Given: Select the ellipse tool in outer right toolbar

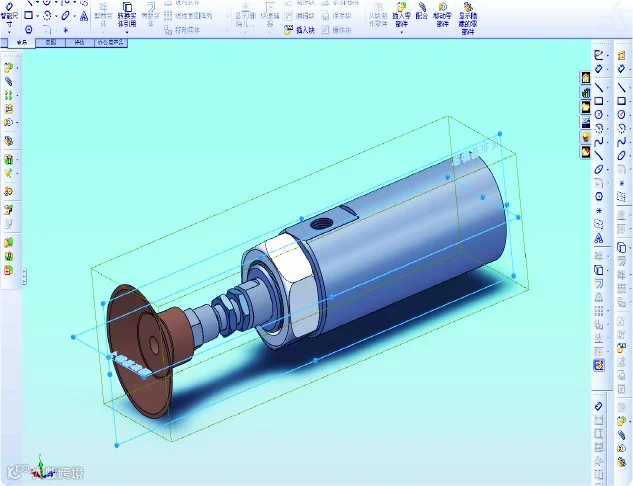Looking at the screenshot, I should 622,155.
